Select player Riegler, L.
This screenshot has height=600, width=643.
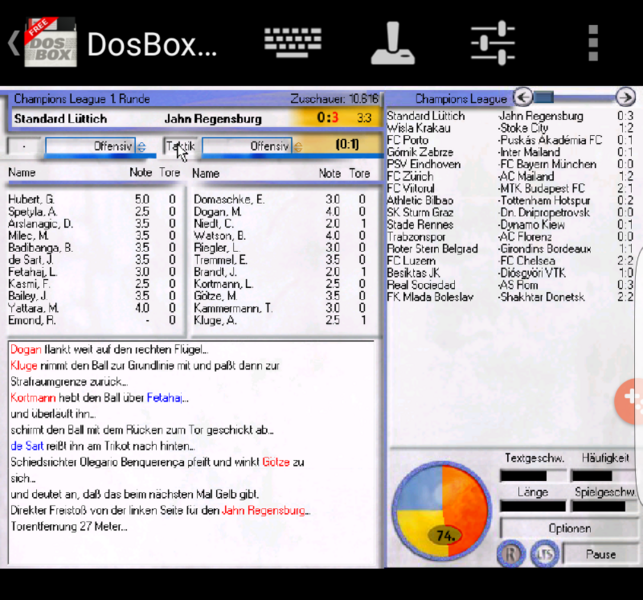(x=280, y=248)
